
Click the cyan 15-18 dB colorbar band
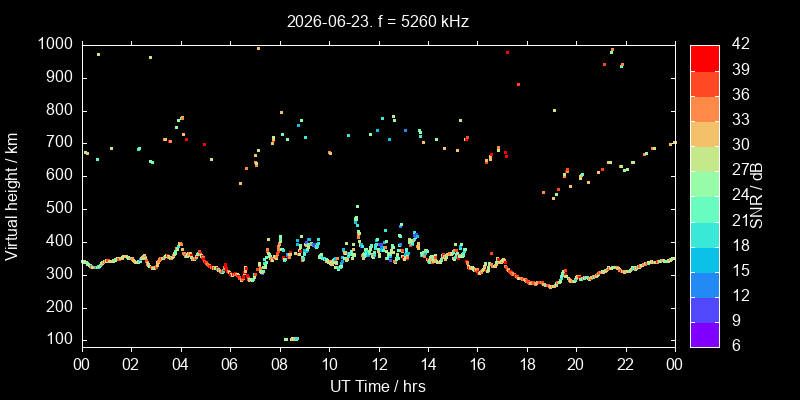coord(705,259)
